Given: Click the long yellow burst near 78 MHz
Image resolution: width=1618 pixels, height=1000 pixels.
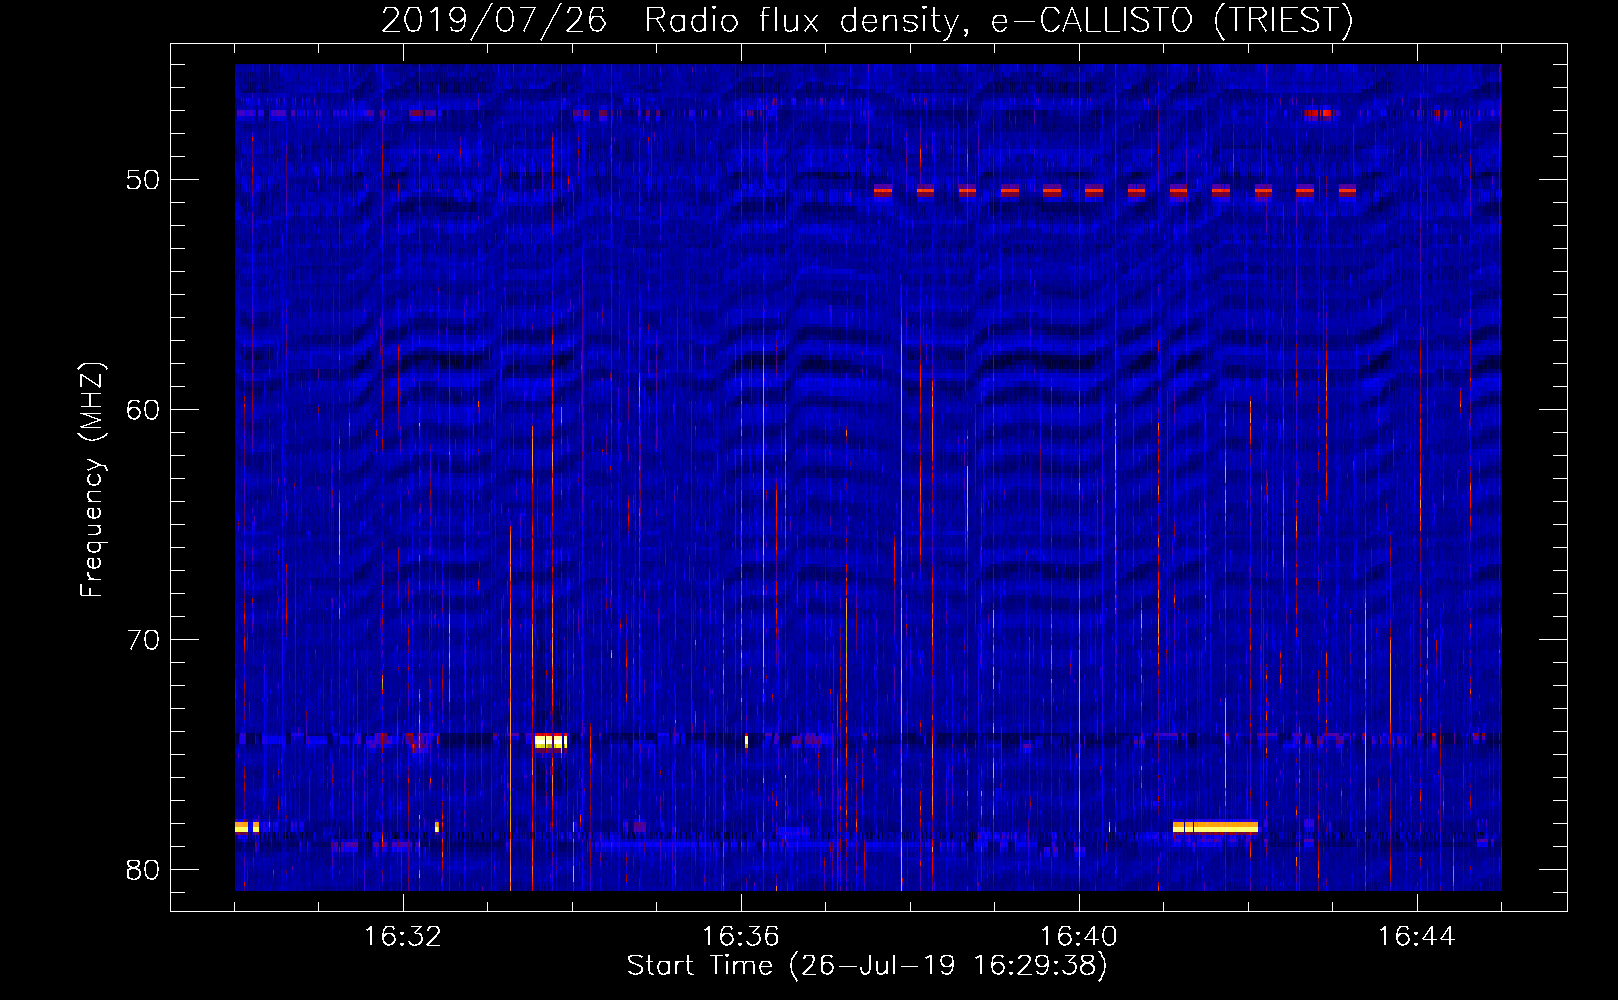Looking at the screenshot, I should coord(1215,827).
